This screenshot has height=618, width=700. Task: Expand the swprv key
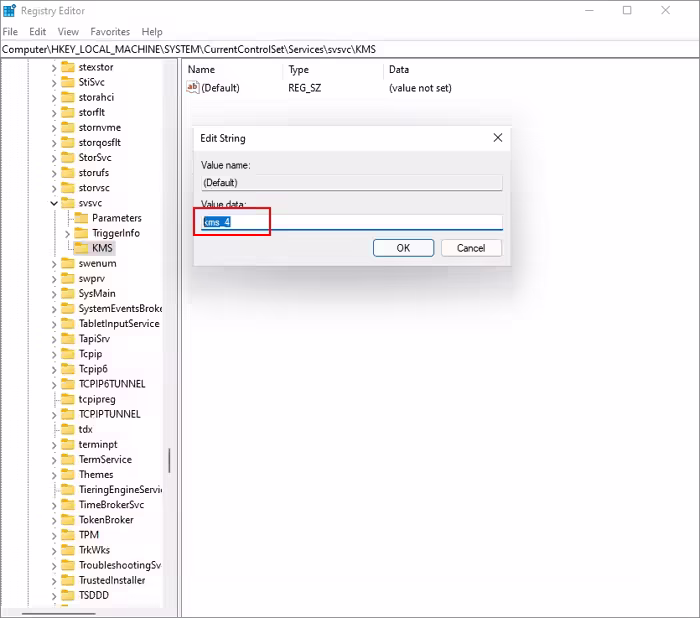54,279
